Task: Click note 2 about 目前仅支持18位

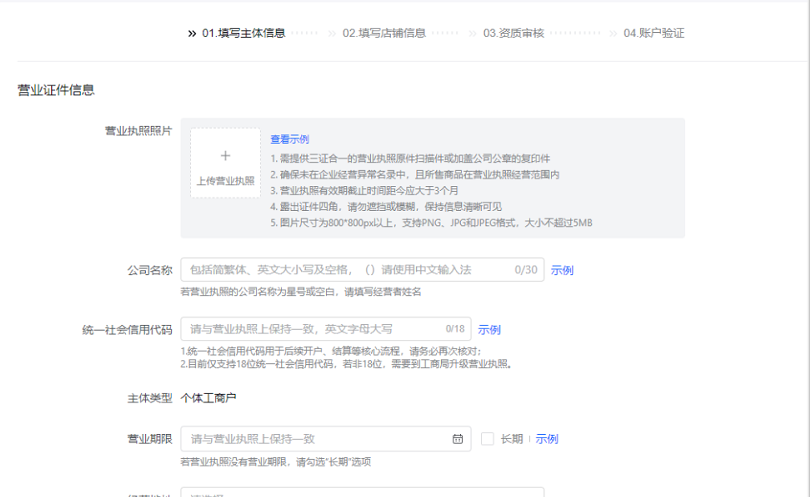Action: pyautogui.click(x=347, y=364)
